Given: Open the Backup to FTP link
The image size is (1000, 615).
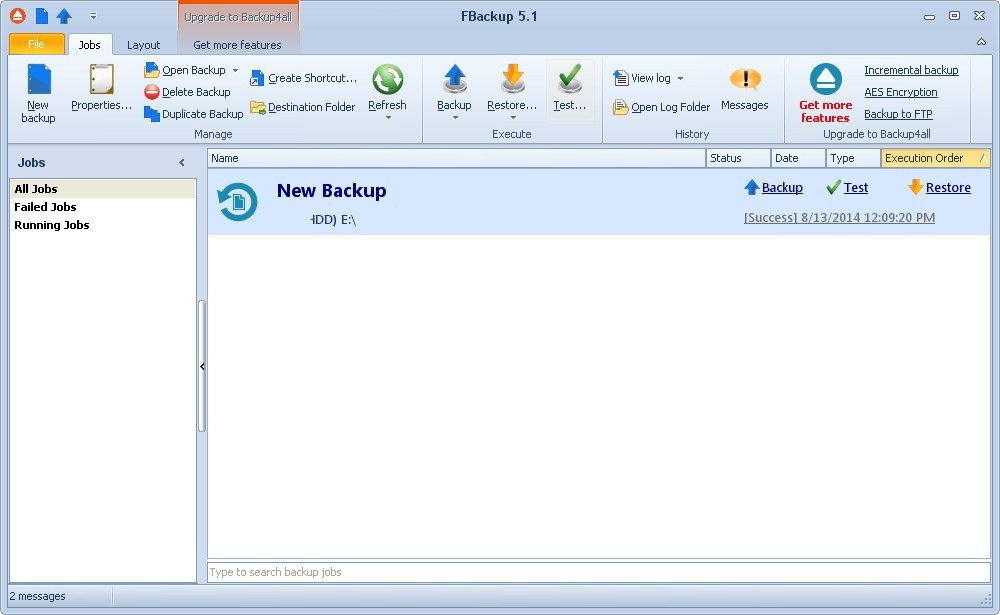Looking at the screenshot, I should coord(898,114).
